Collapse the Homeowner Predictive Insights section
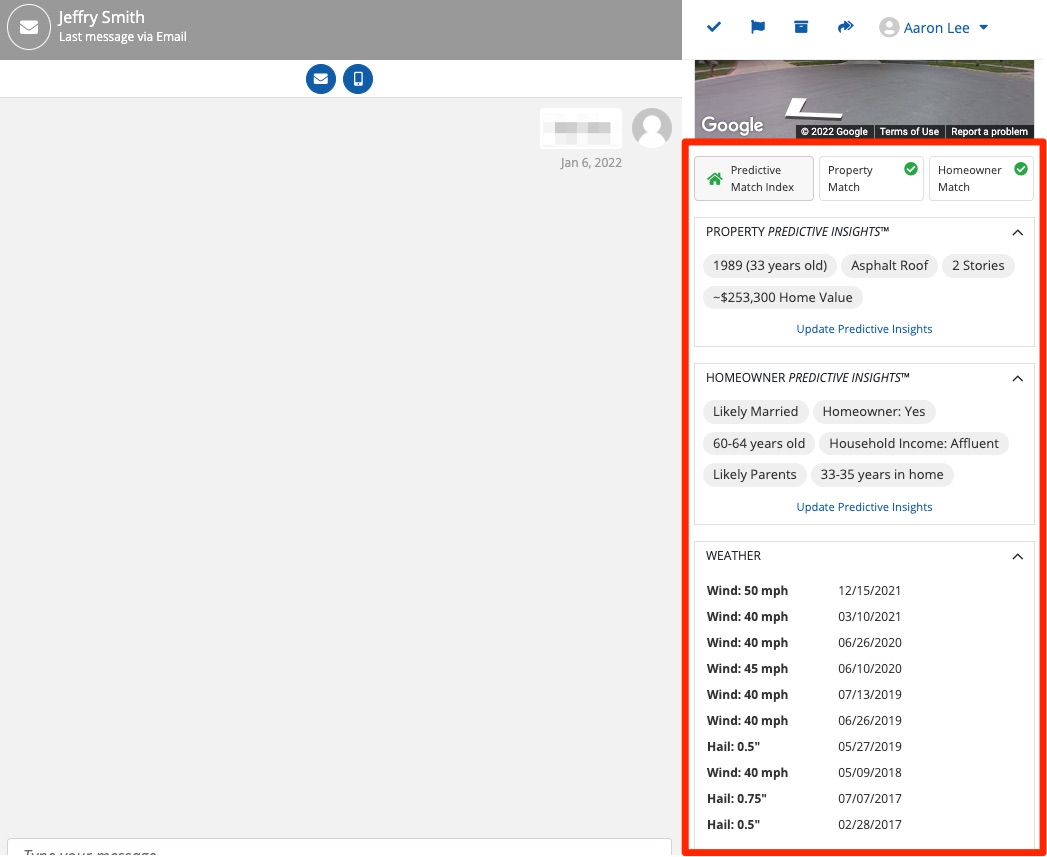The height and width of the screenshot is (857, 1047). pyautogui.click(x=1017, y=378)
